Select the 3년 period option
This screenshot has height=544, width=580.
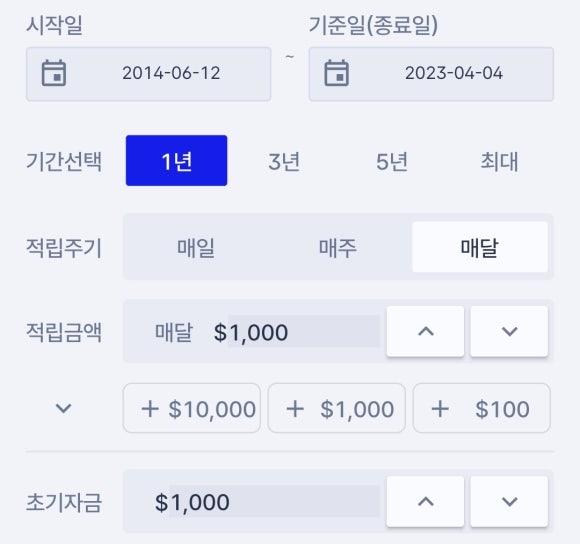tap(284, 161)
